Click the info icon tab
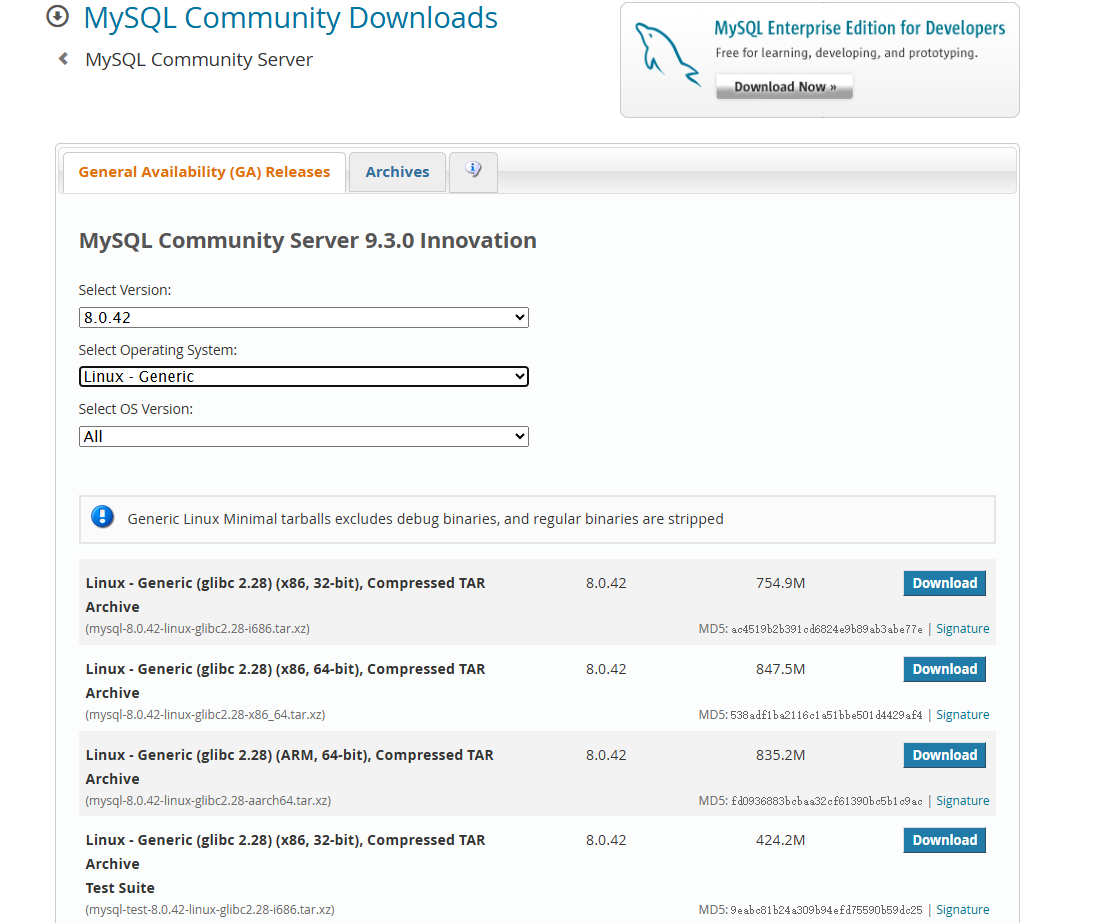Image resolution: width=1114 pixels, height=923 pixels. point(473,171)
